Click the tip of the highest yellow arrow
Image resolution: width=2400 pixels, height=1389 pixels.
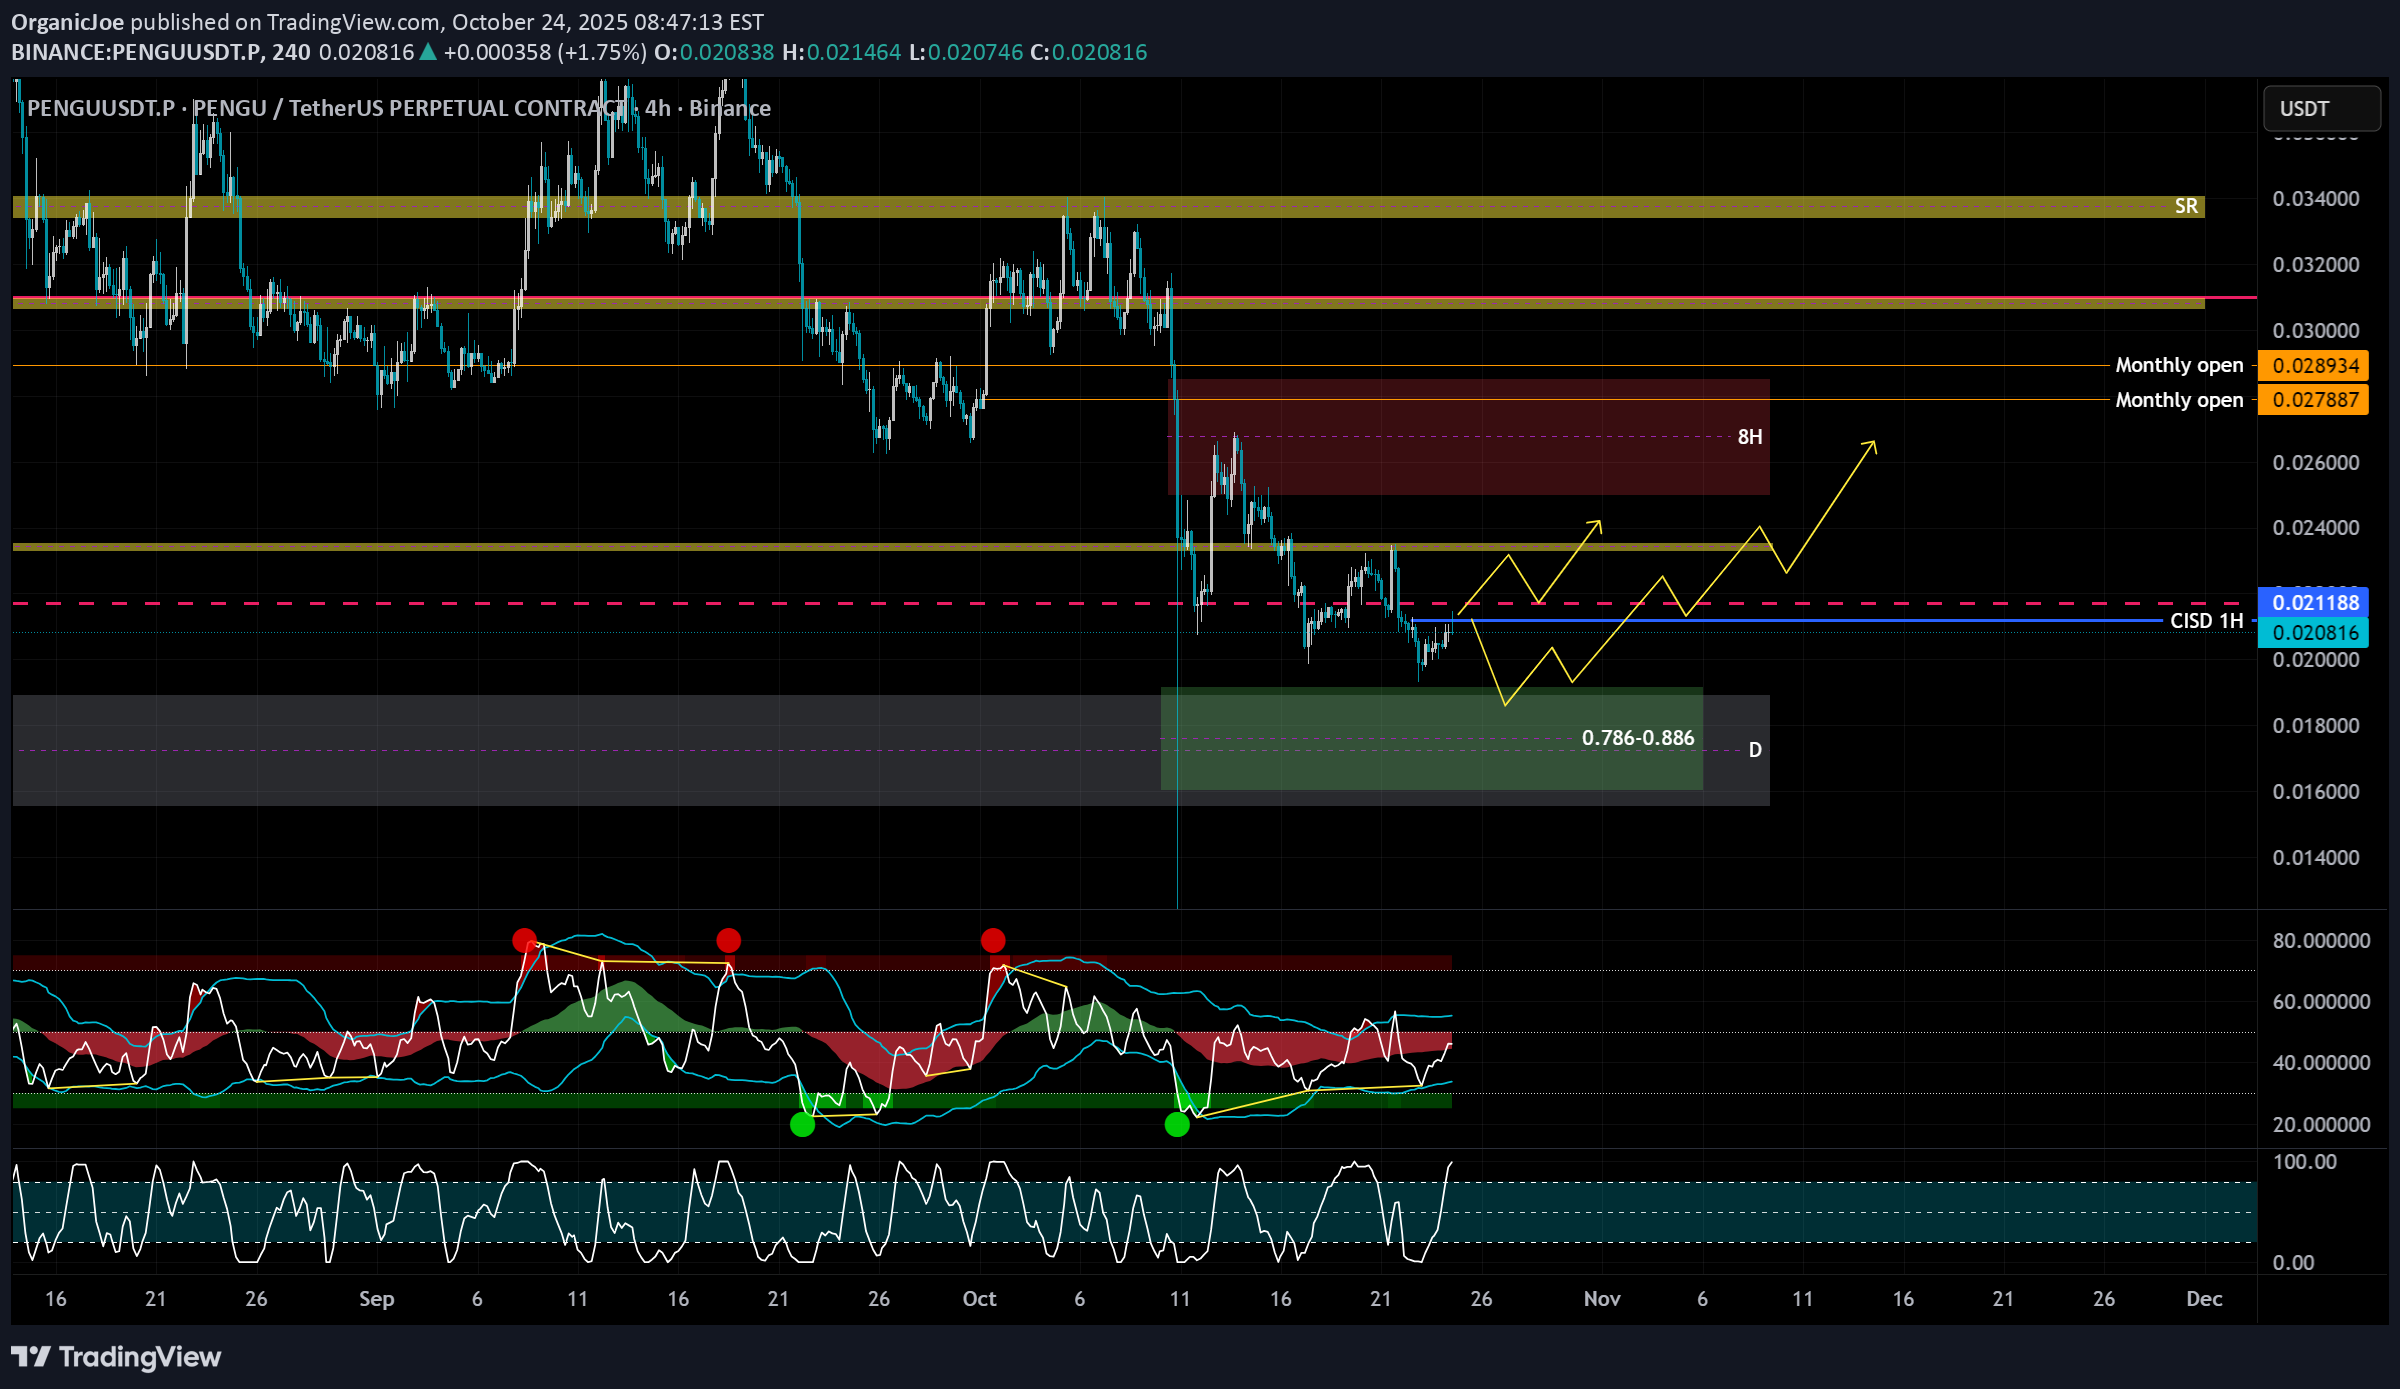click(1872, 442)
